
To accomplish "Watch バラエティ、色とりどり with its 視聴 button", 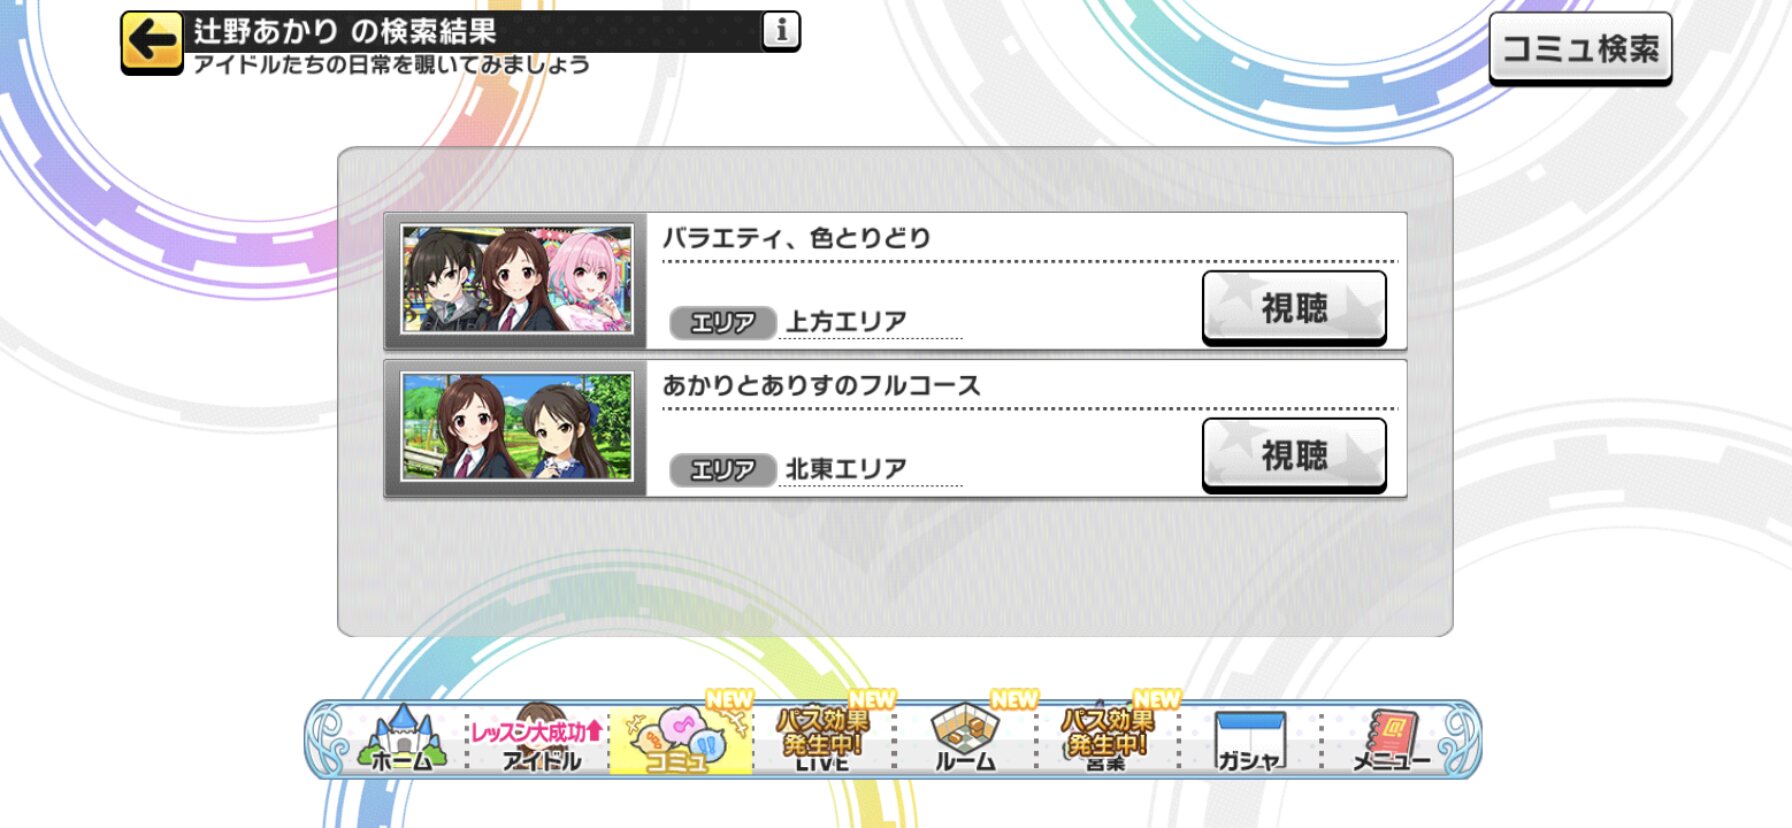I will pyautogui.click(x=1294, y=308).
